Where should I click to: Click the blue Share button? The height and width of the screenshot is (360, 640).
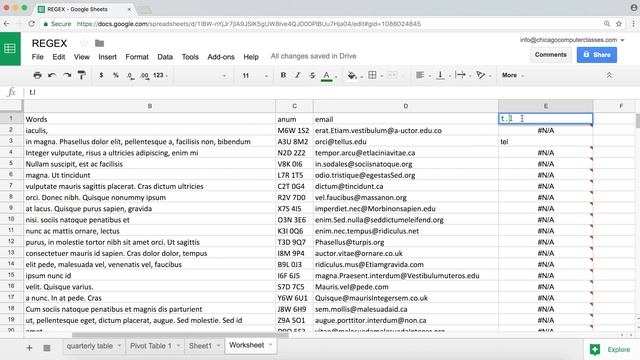click(597, 55)
